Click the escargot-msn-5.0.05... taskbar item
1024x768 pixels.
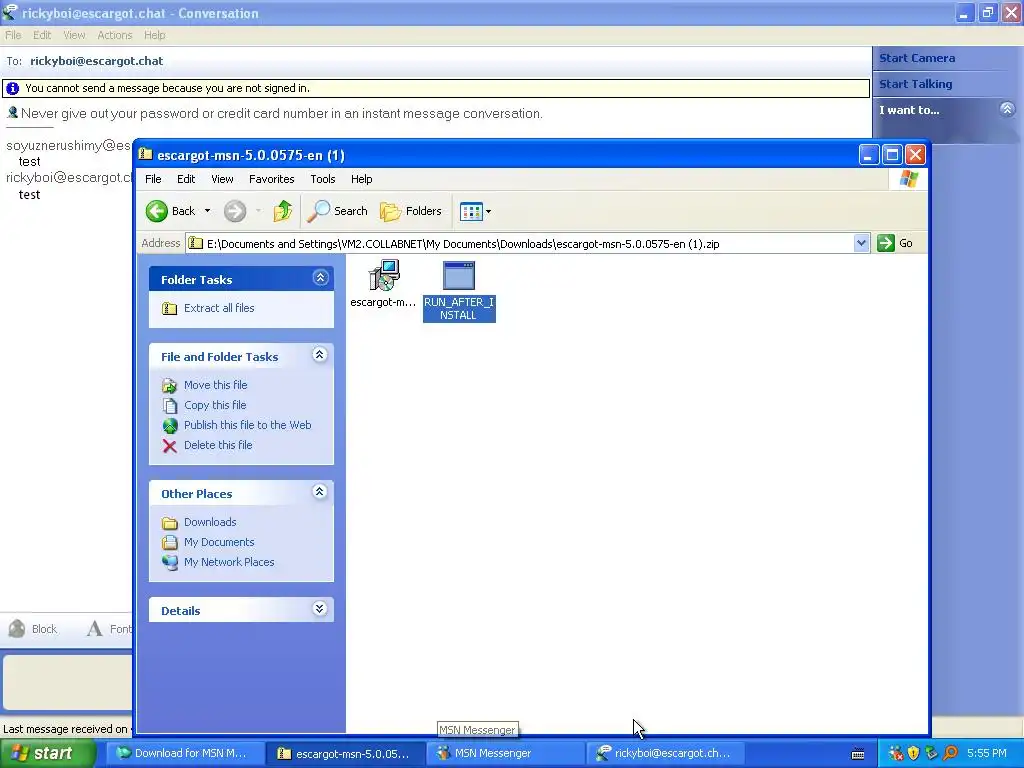click(345, 753)
